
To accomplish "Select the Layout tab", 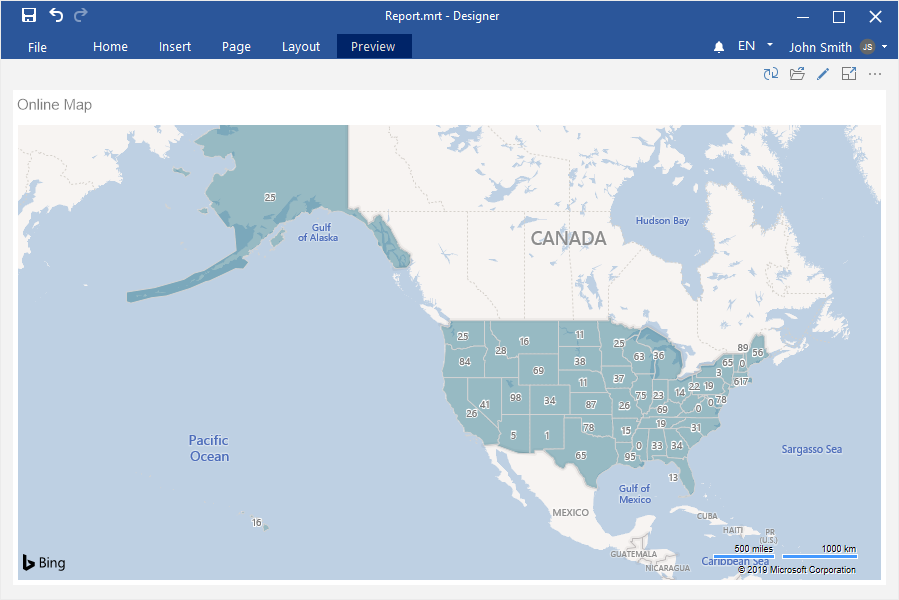I will 301,47.
